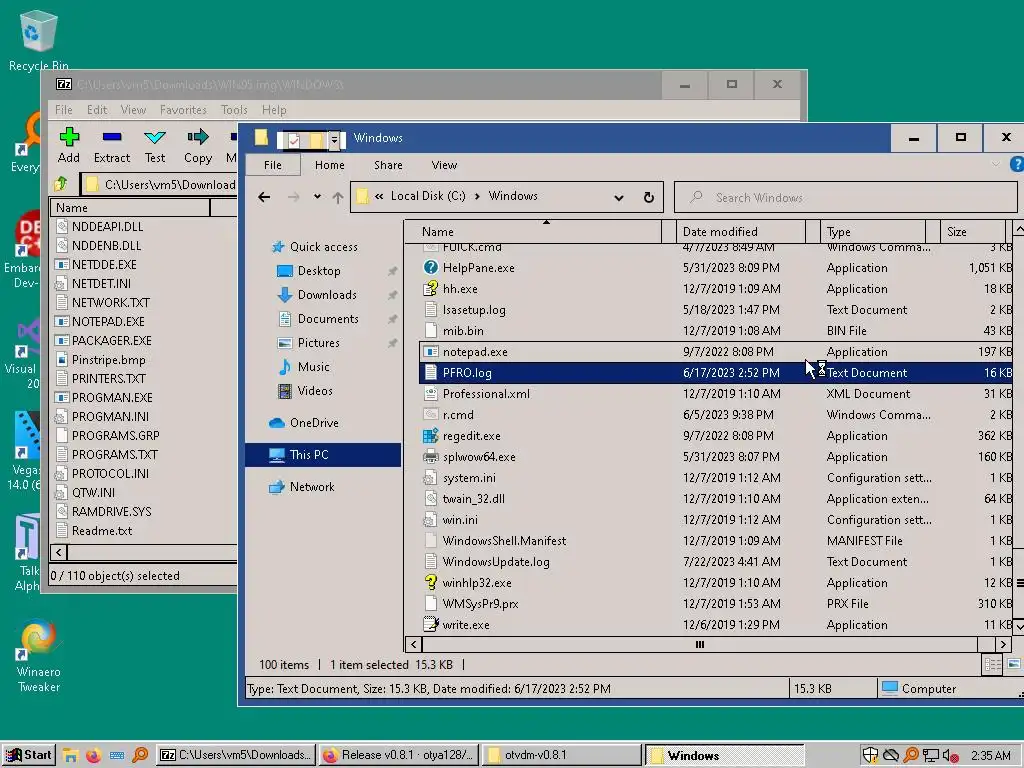Select the winhlp32.exe icon
1024x768 pixels.
(x=430, y=582)
